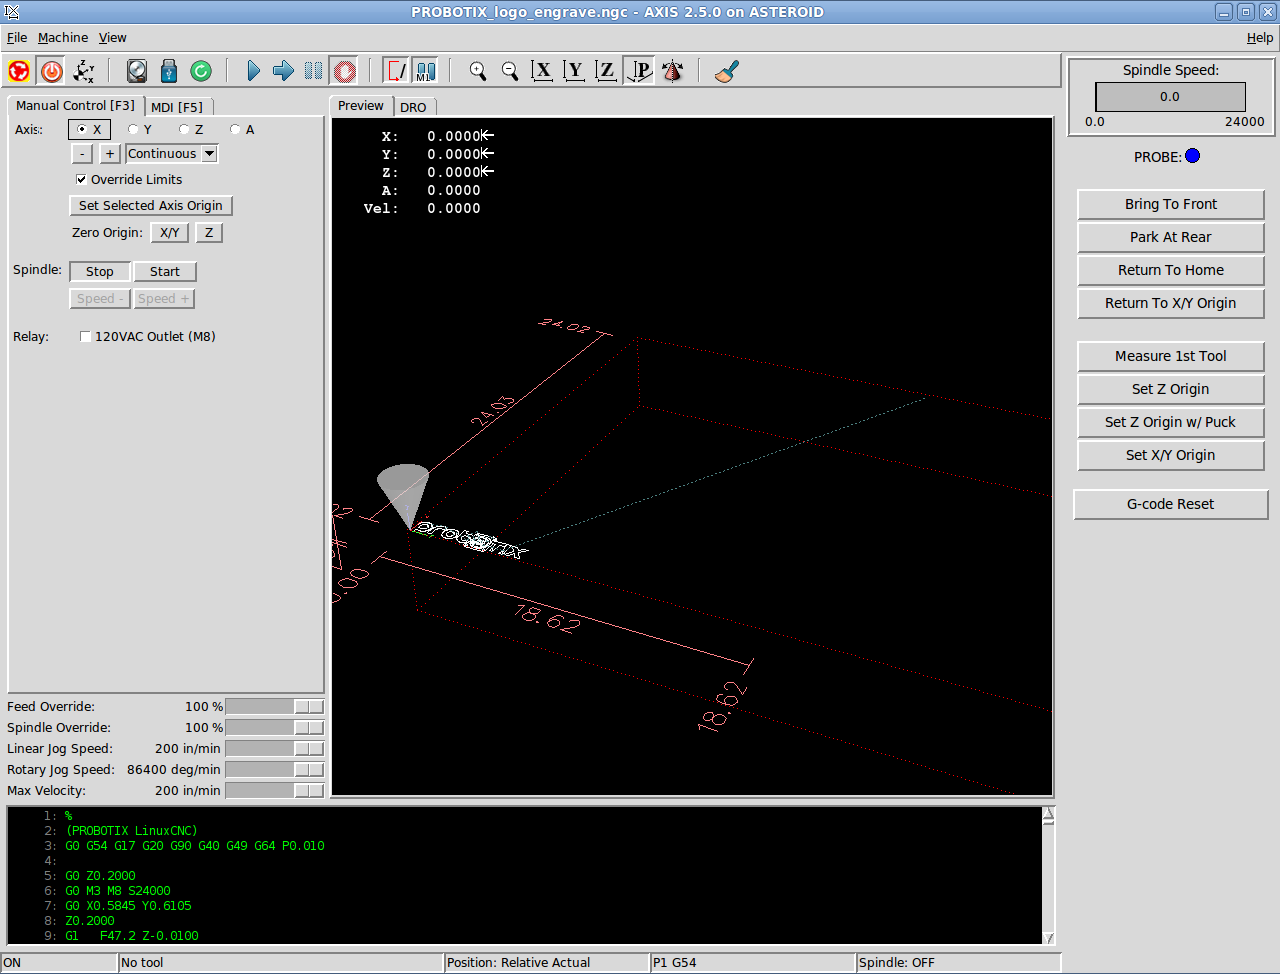1280x974 pixels.
Task: Click Return To Home button
Action: coord(1170,270)
